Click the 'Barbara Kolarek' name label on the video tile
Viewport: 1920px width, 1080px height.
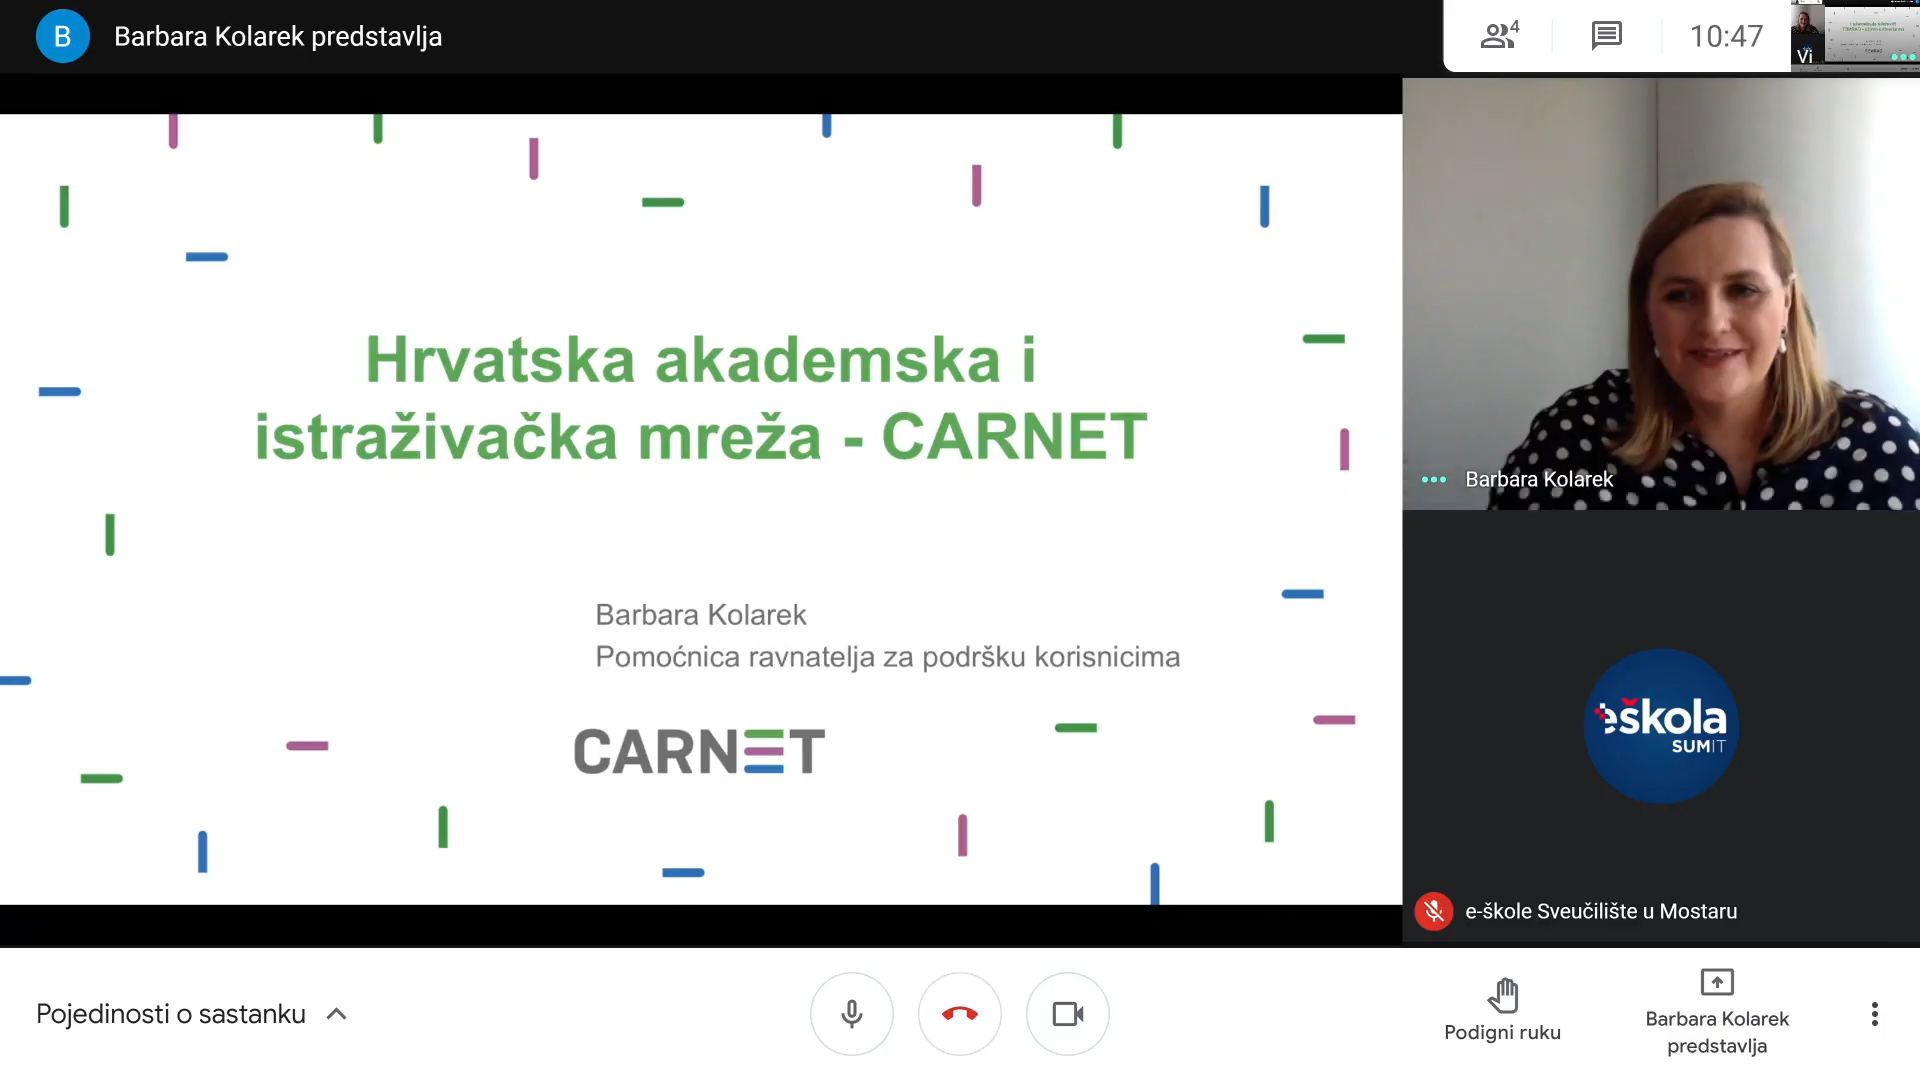point(1539,479)
